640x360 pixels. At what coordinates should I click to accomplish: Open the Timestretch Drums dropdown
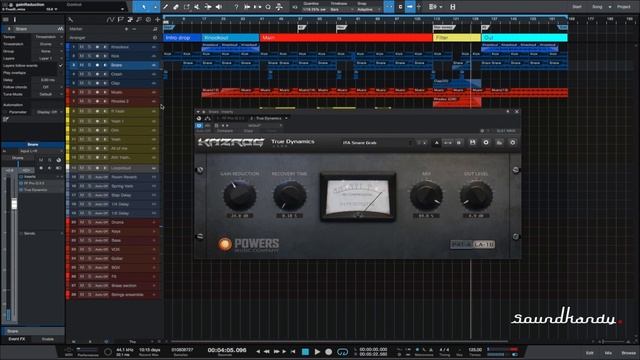pyautogui.click(x=48, y=44)
